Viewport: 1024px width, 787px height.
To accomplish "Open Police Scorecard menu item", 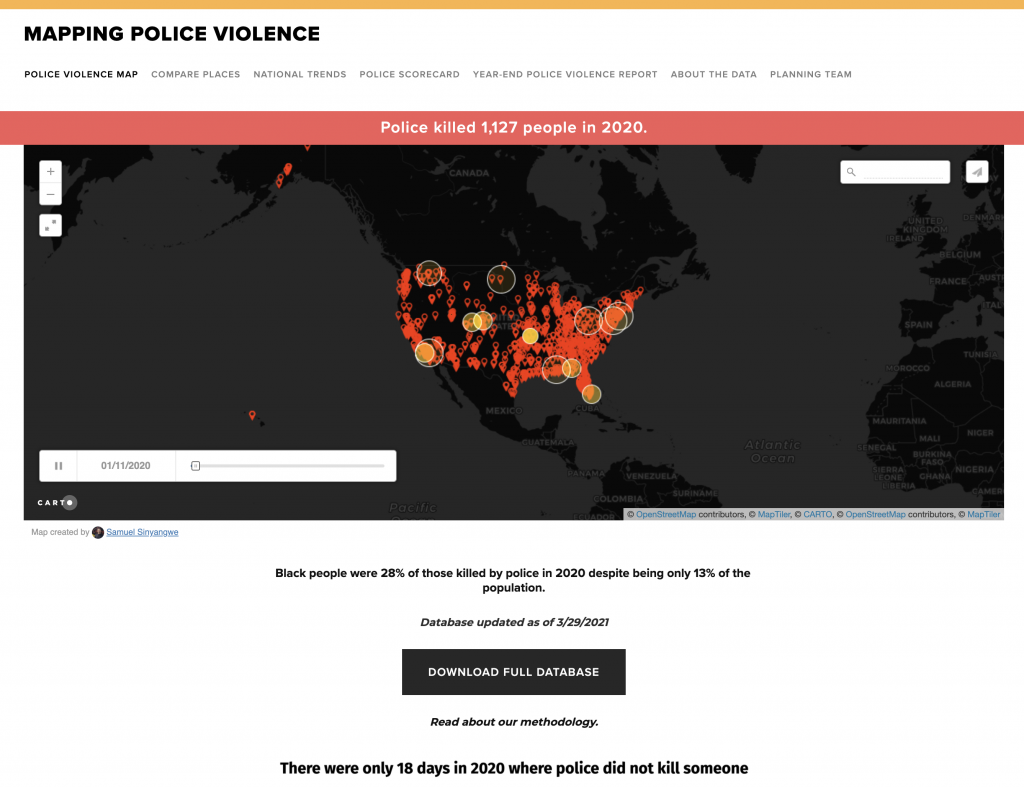I will [409, 74].
